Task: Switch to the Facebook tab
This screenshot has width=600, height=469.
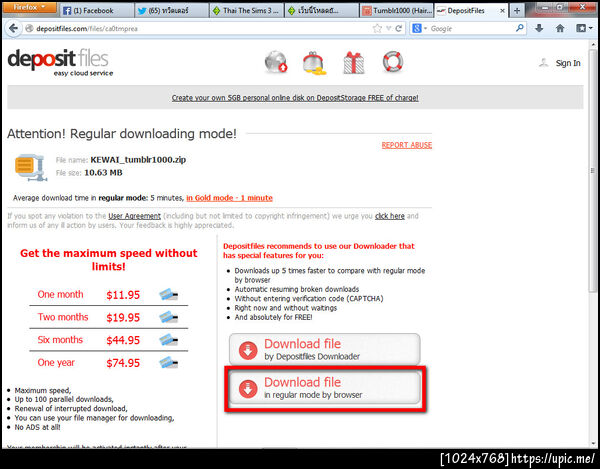Action: 96,11
